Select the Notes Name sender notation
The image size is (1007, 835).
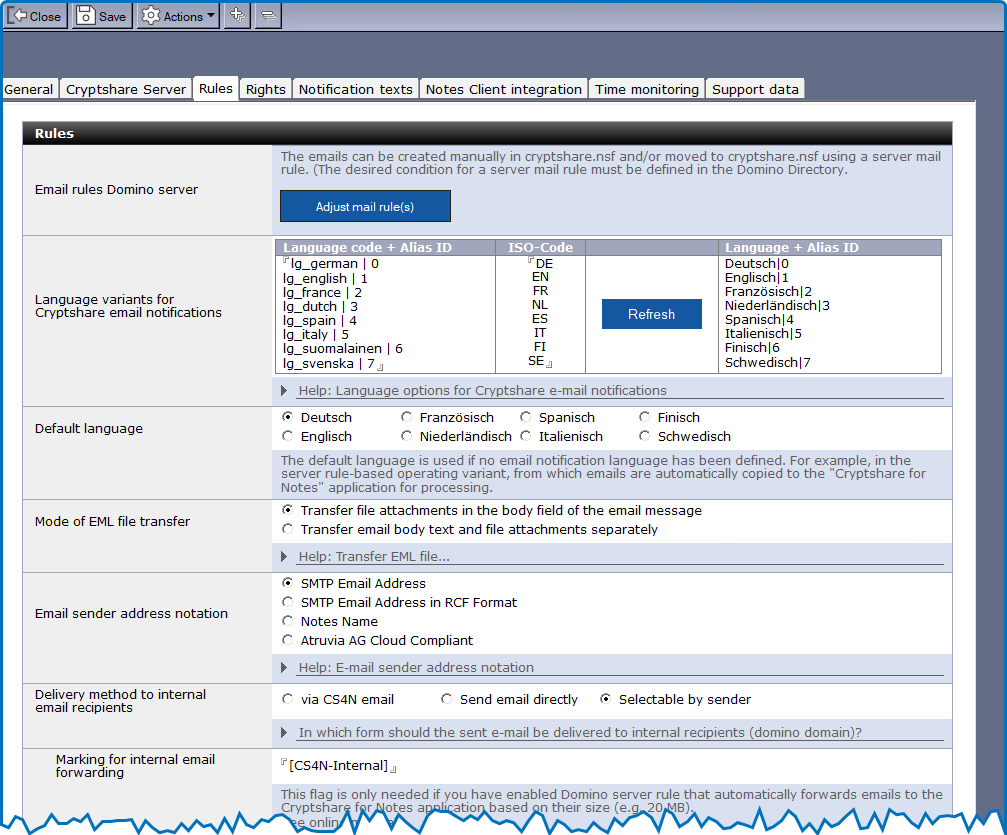(x=289, y=621)
